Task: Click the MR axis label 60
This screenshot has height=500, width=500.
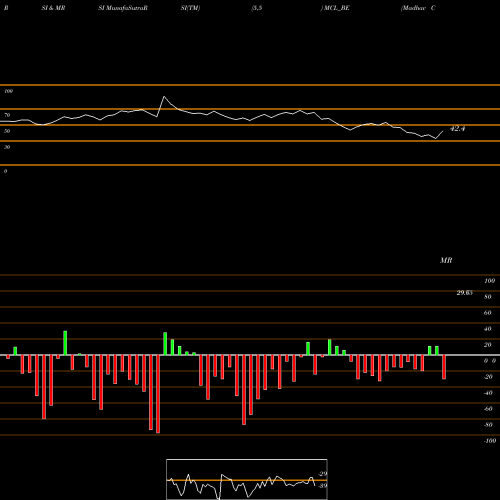Action: point(488,313)
